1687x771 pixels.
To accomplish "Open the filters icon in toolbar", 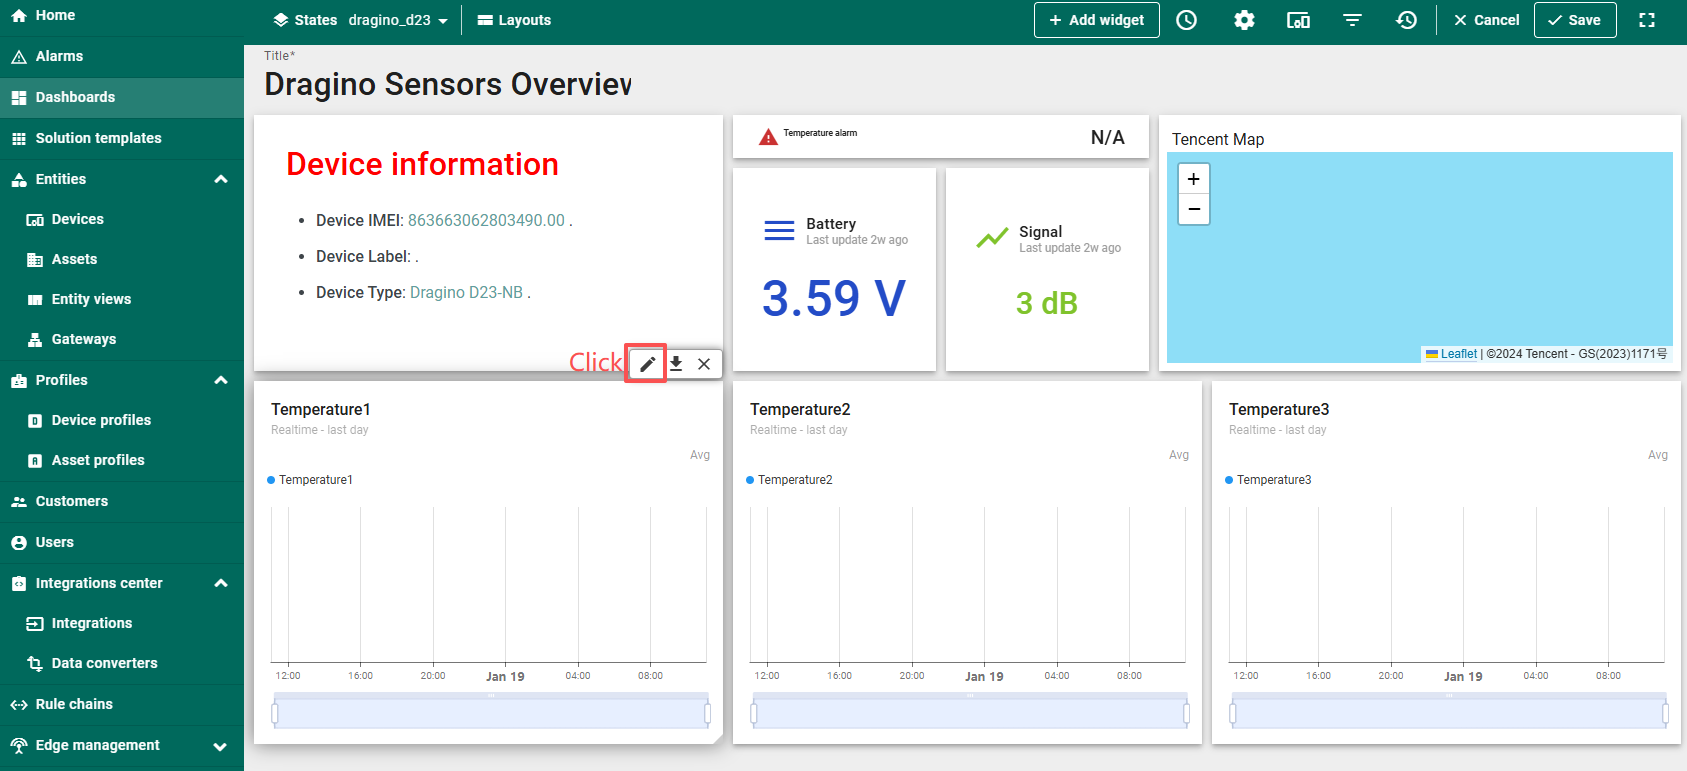I will point(1352,20).
